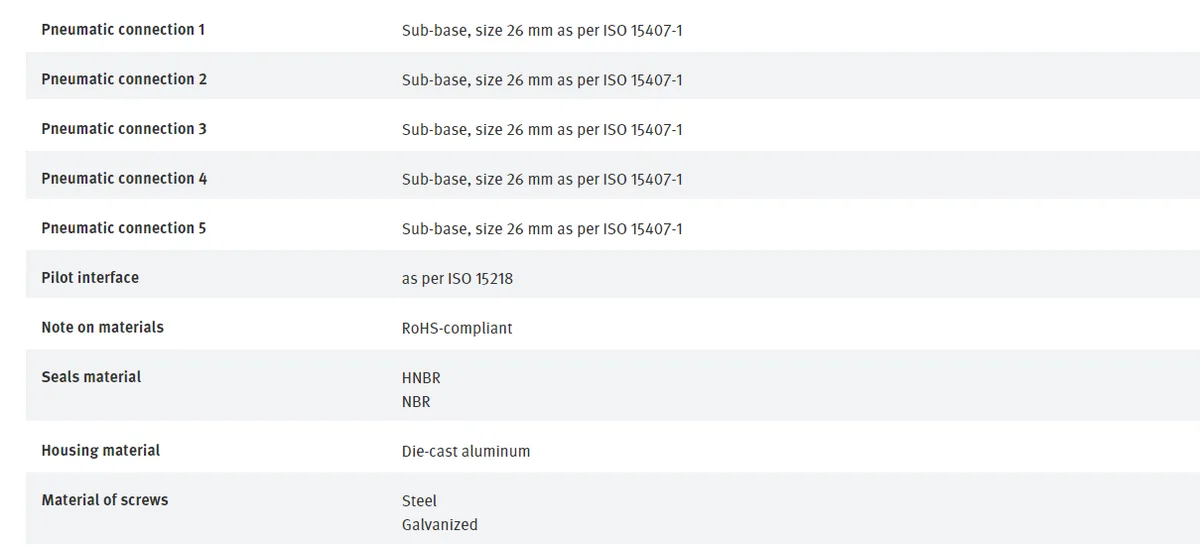1200x548 pixels.
Task: Click the Pneumatic connection 5 label
Action: (x=124, y=228)
